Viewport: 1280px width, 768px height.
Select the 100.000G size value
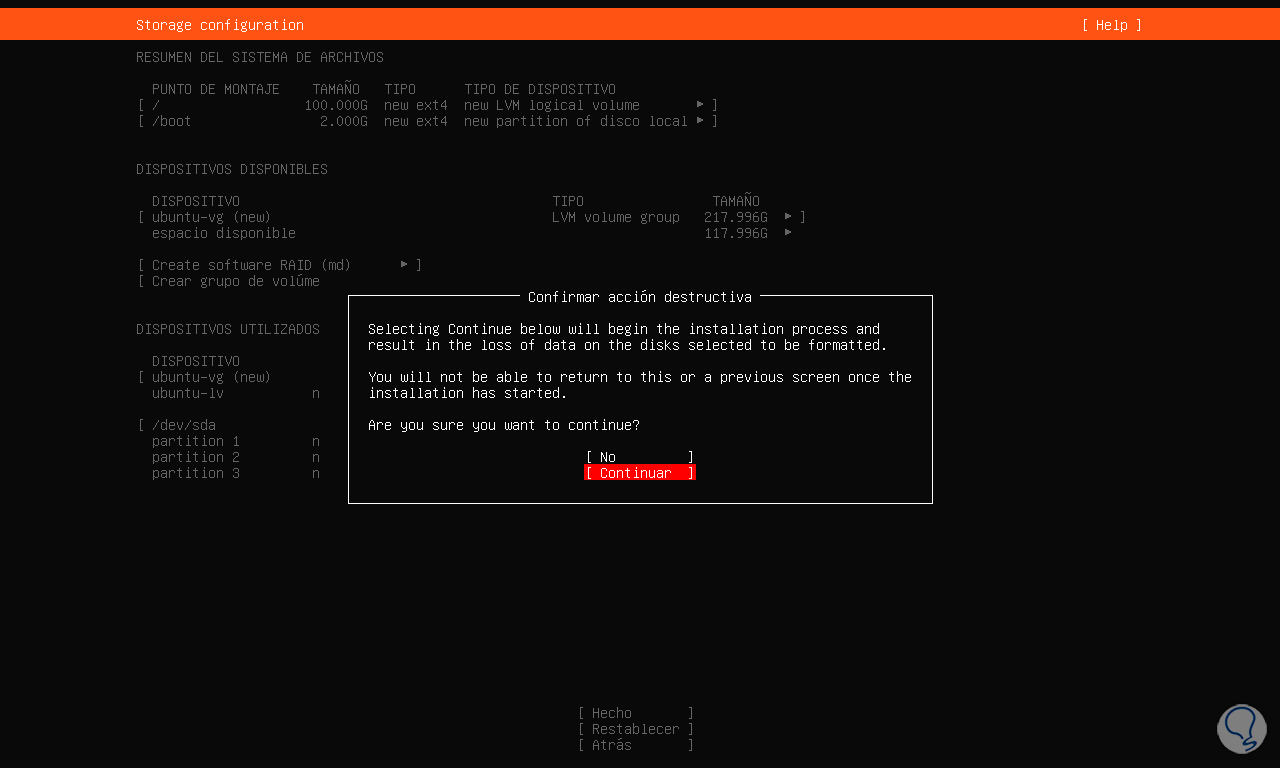coord(336,105)
